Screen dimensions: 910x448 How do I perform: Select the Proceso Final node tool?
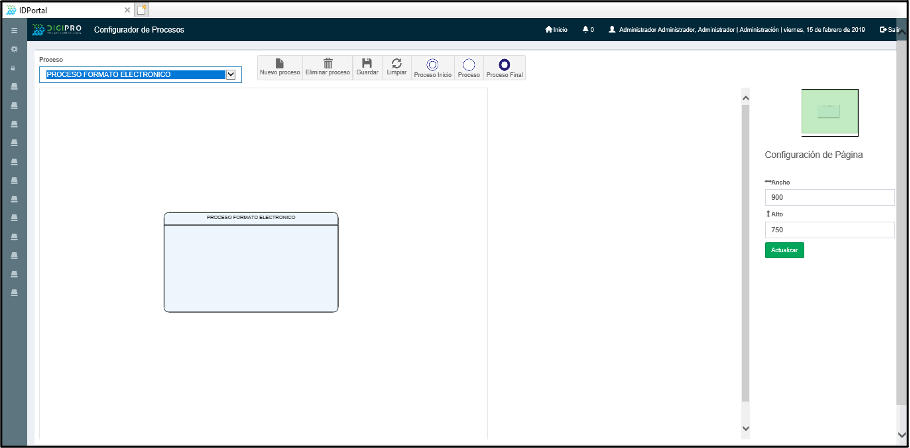504,64
